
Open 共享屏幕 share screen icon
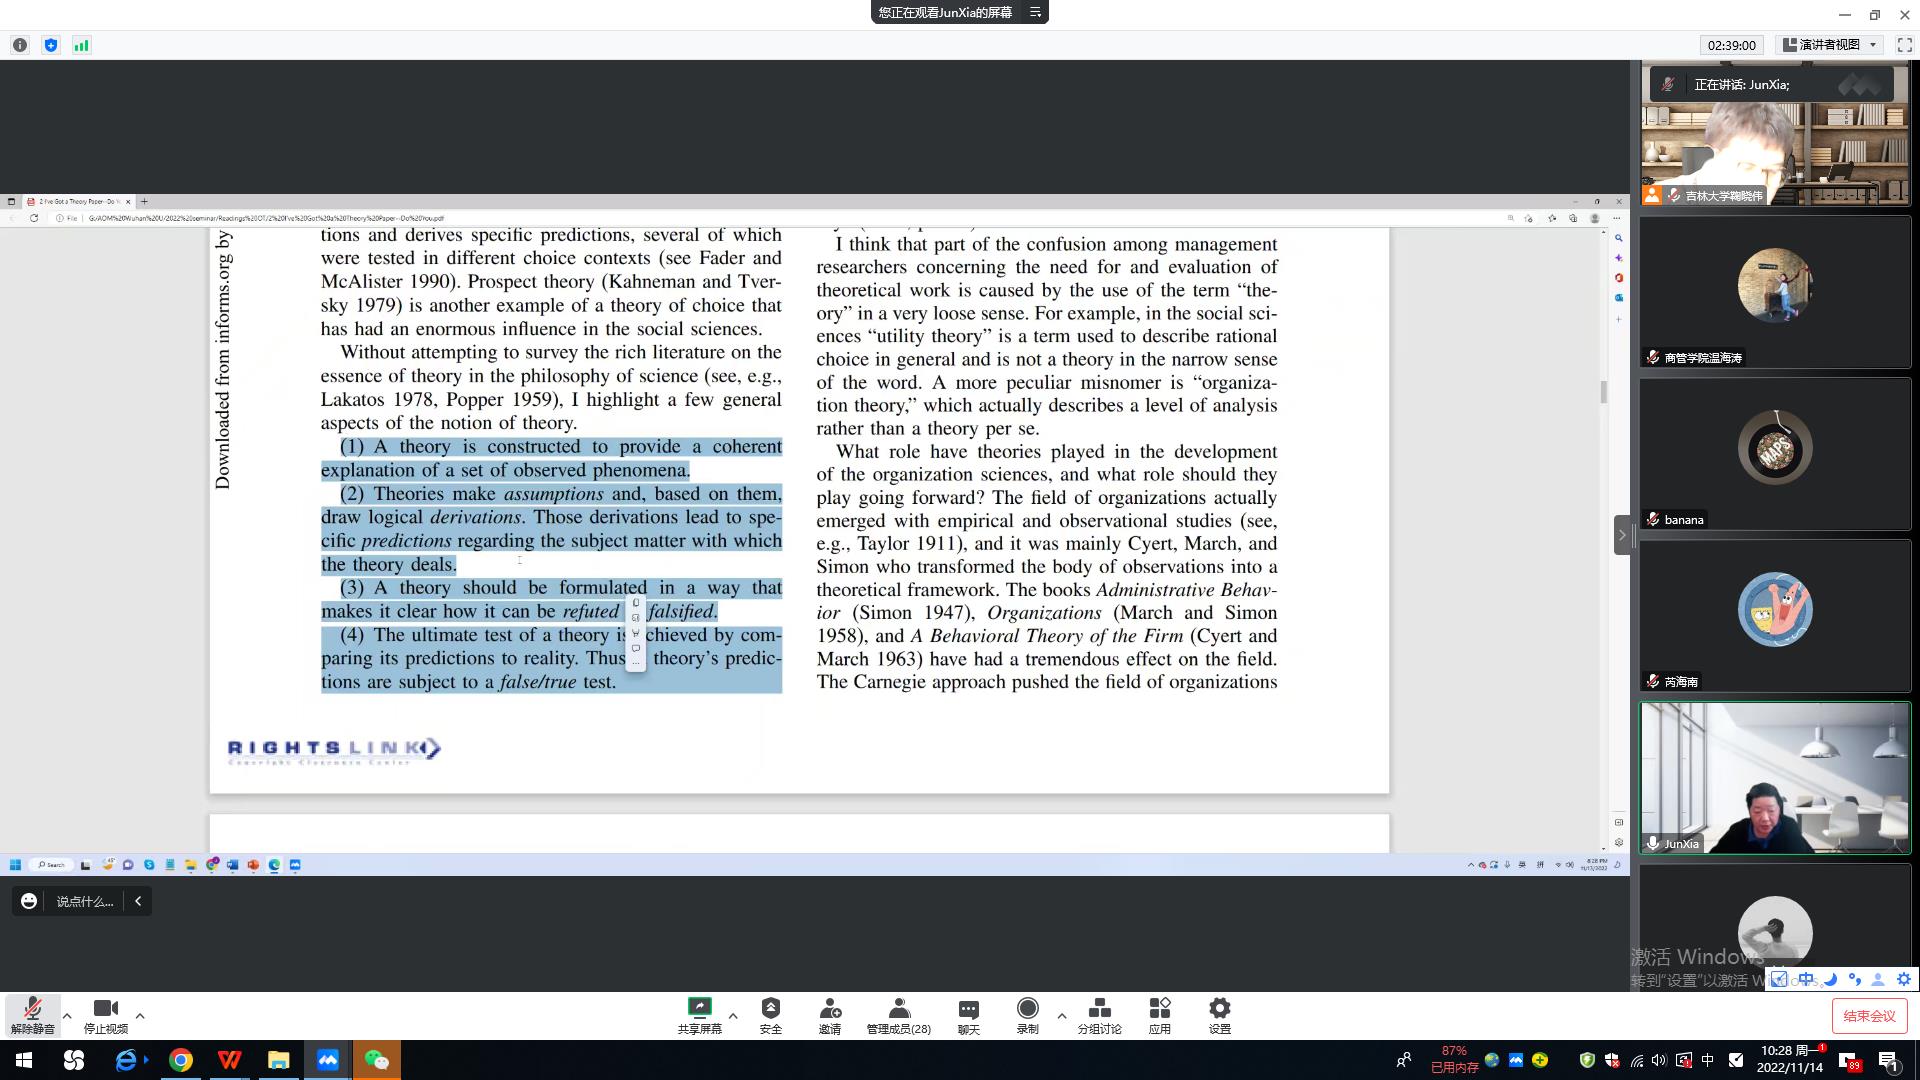click(x=699, y=1014)
